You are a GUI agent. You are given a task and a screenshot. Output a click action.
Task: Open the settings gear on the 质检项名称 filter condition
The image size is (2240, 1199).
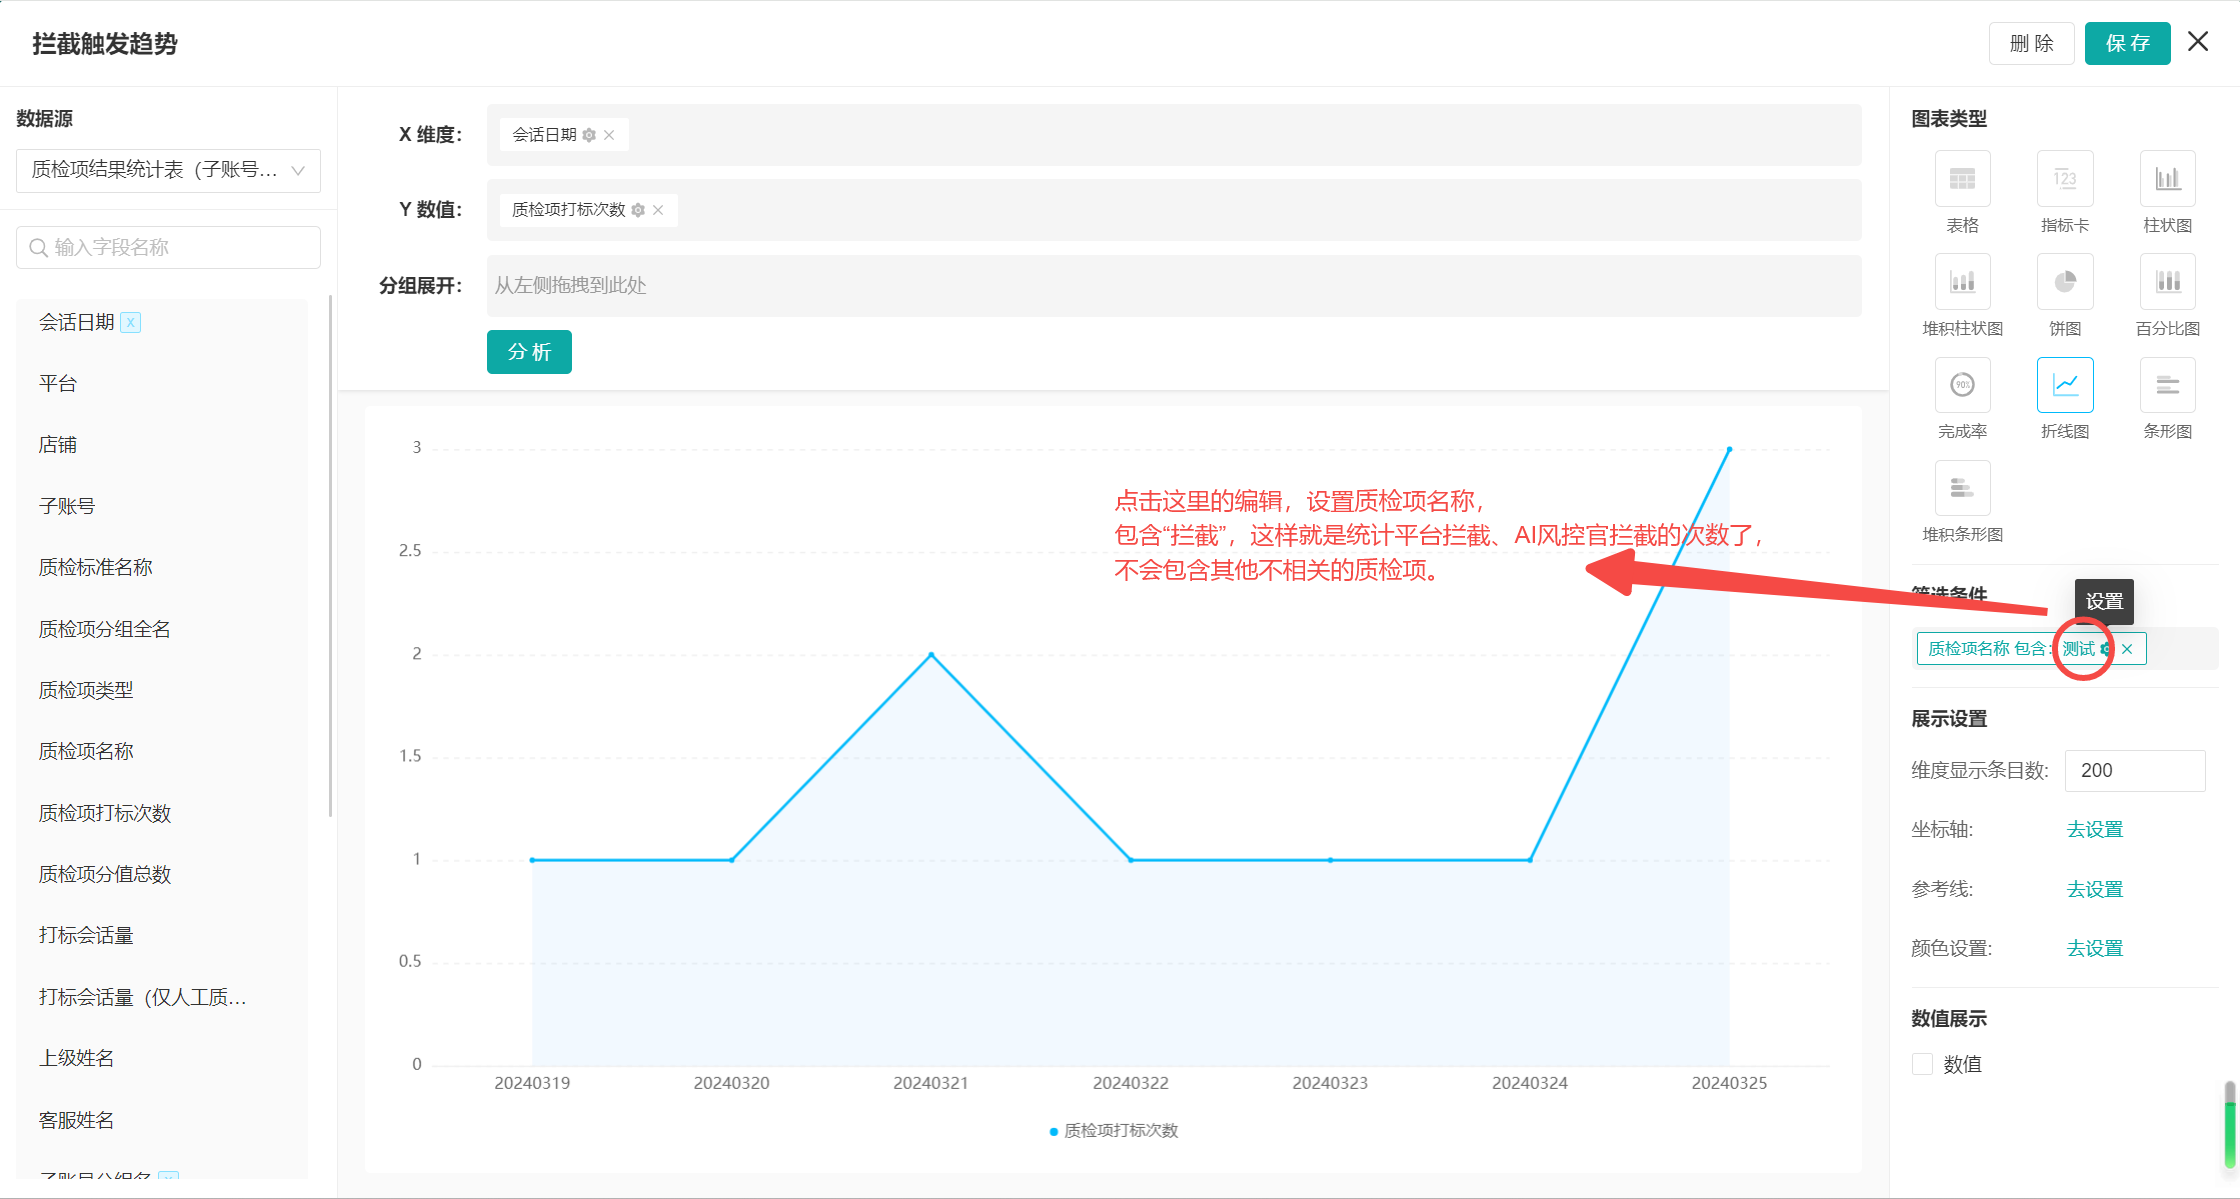pos(2106,649)
